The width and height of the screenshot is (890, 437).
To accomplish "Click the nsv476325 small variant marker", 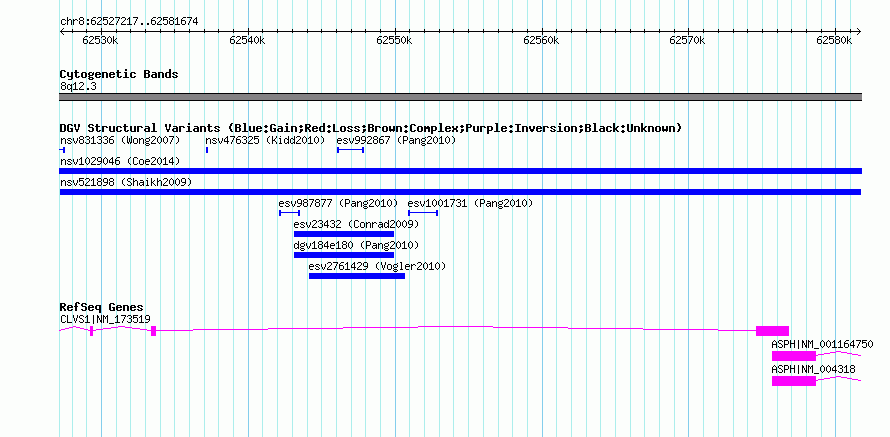I will click(207, 150).
